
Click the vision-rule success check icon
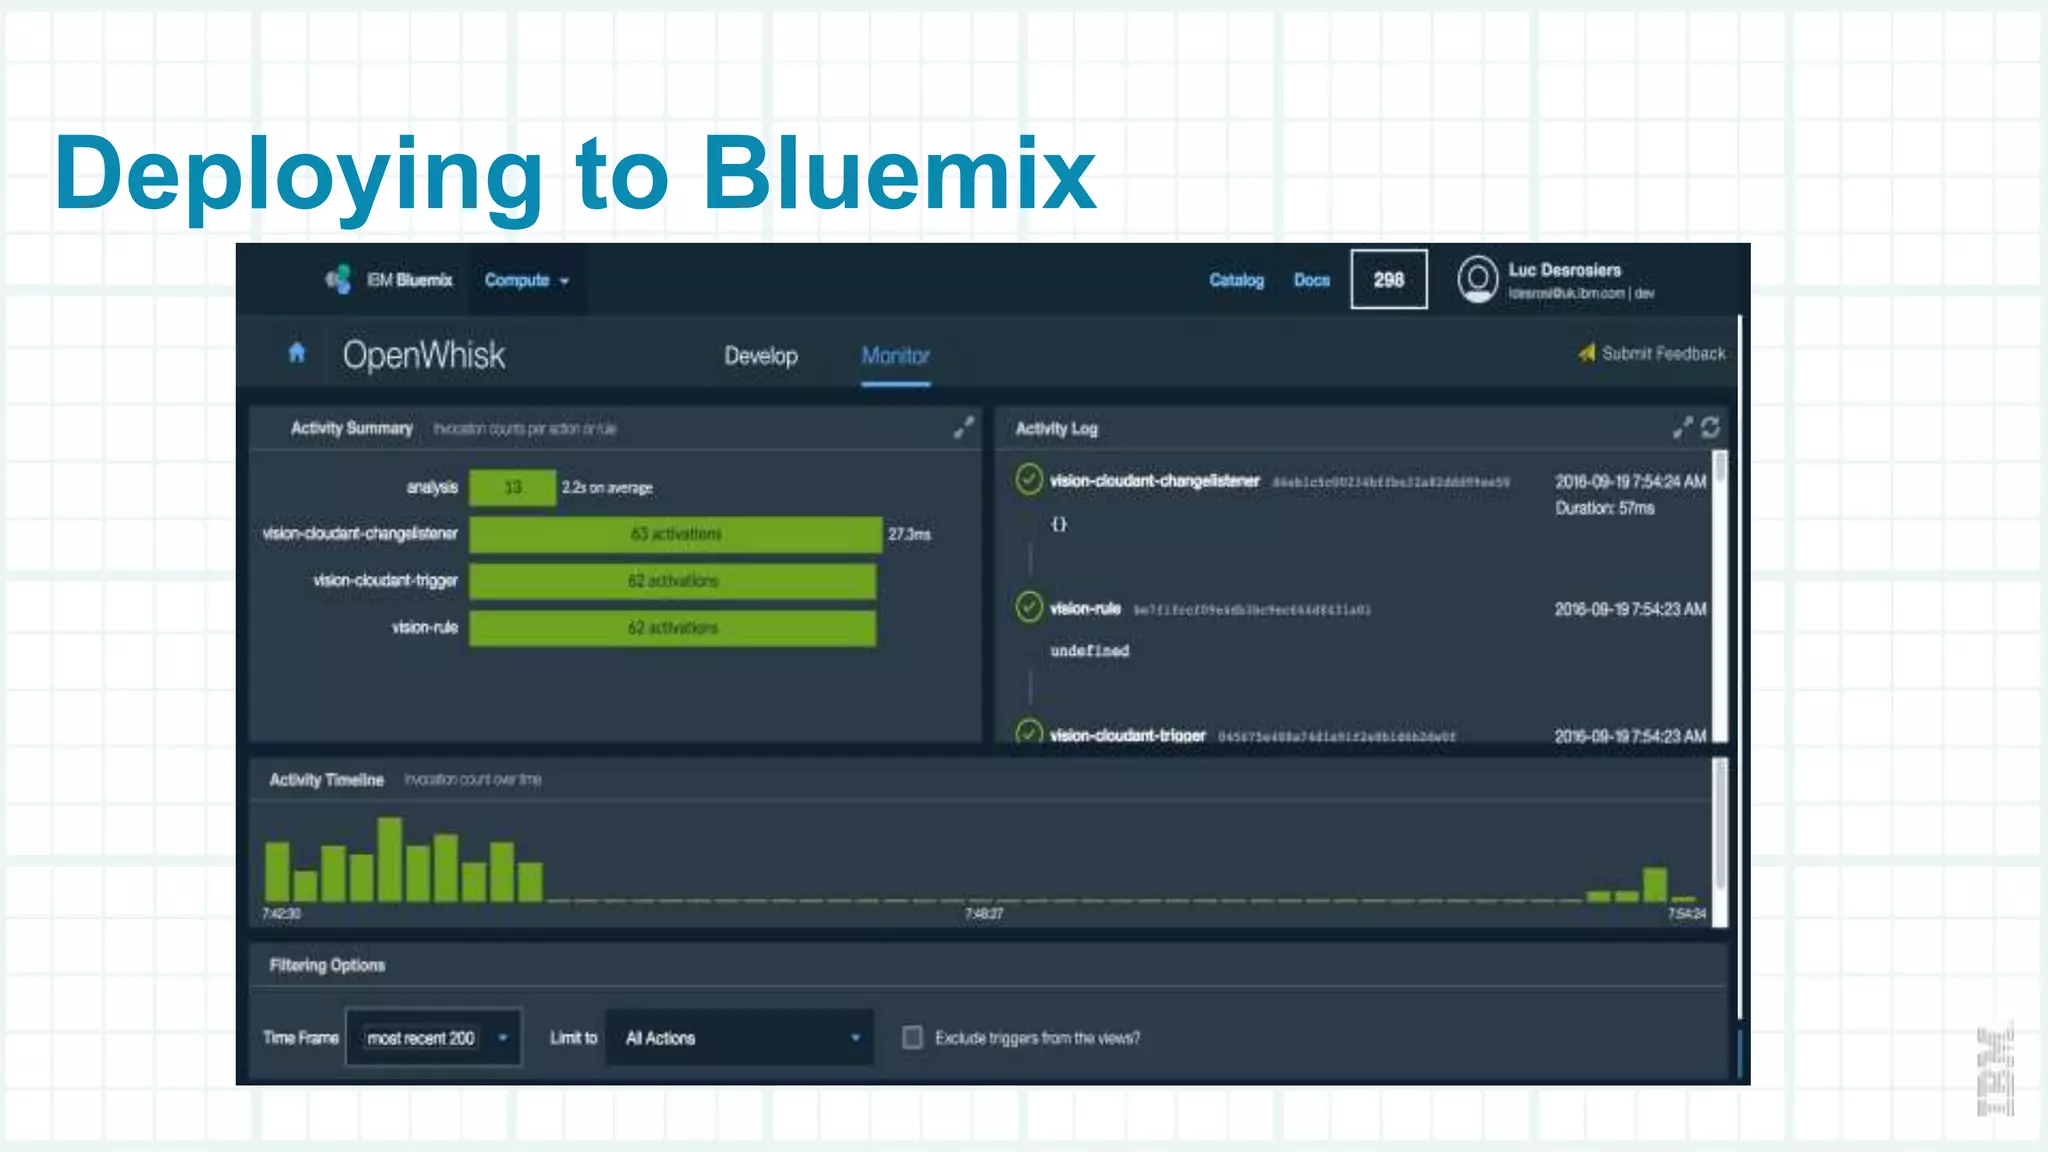[1028, 607]
